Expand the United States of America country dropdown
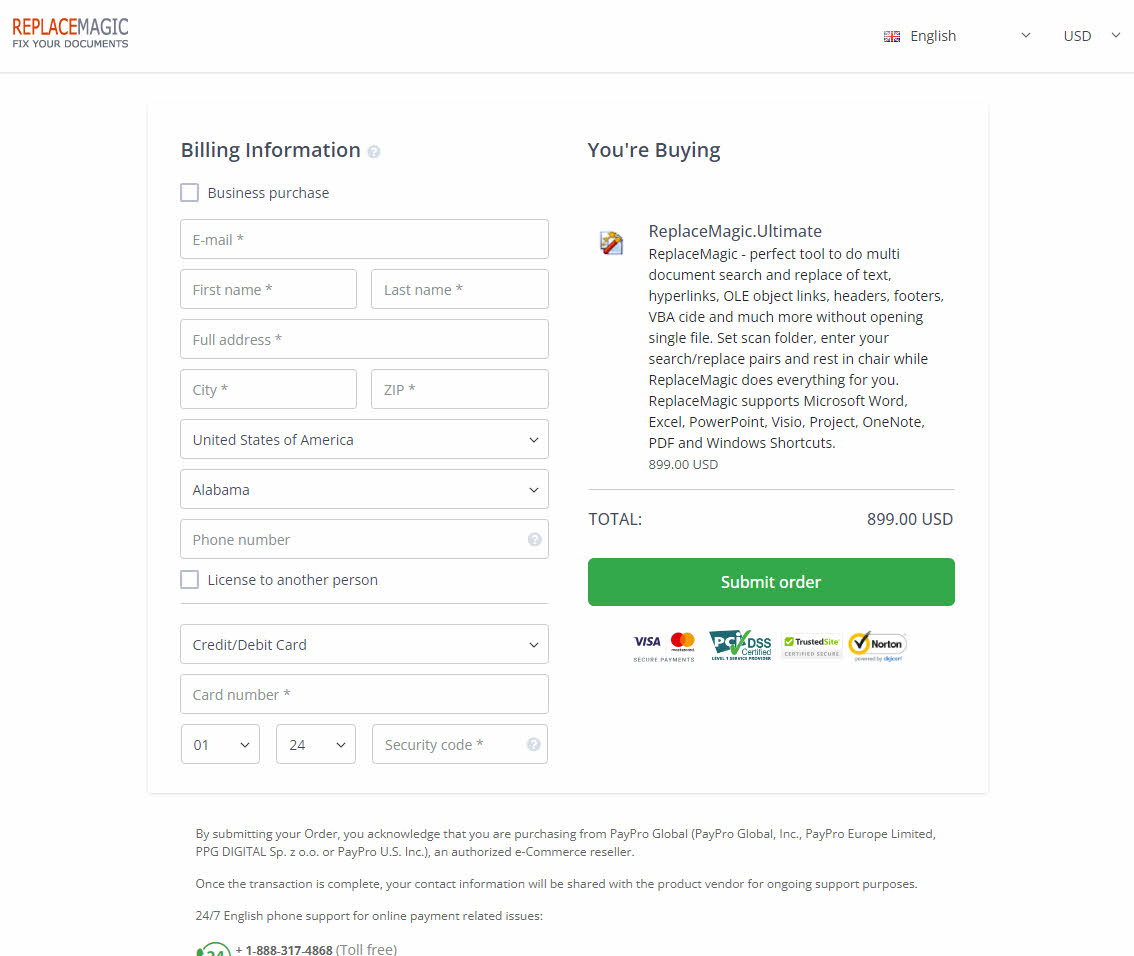 click(364, 440)
